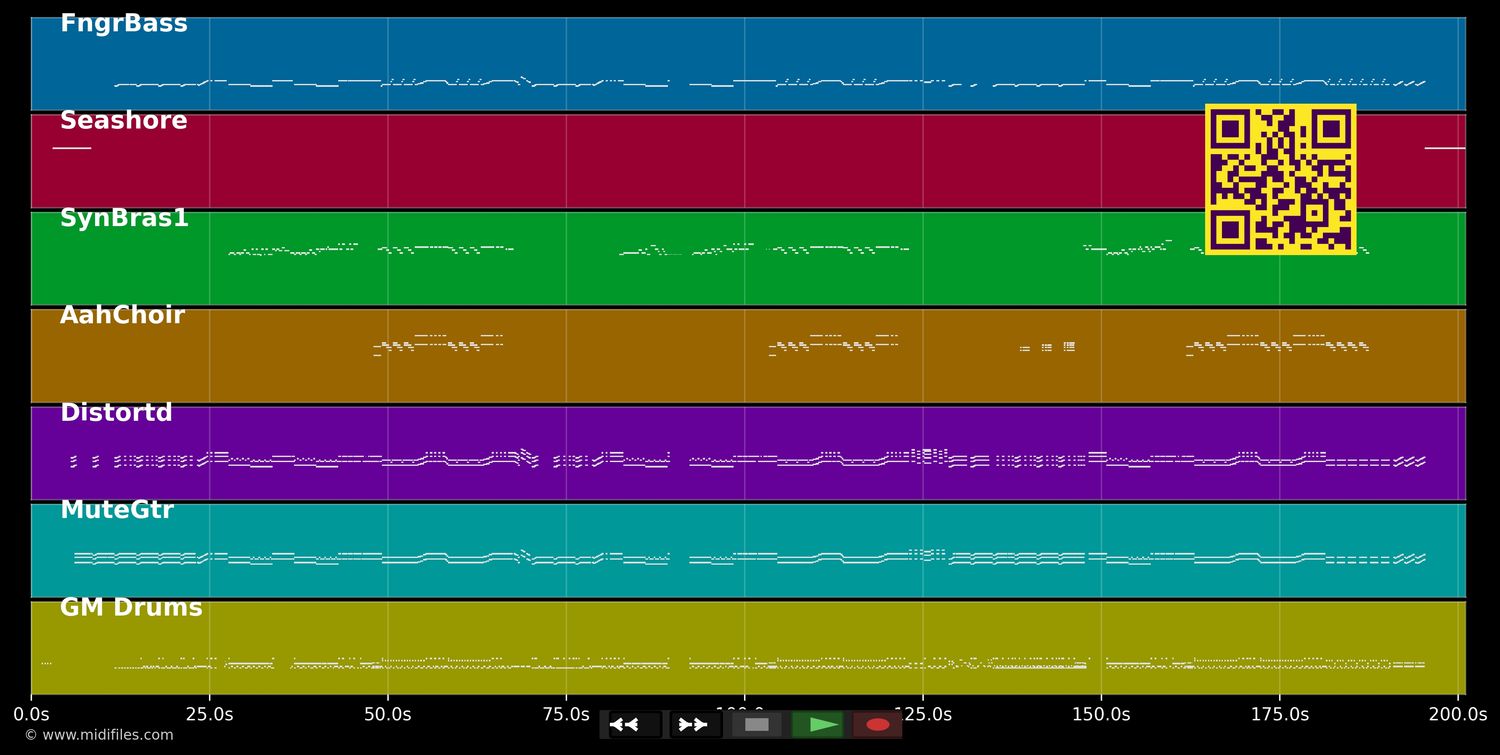Select the FngrBass track label
Screen dimensions: 1500x755
(x=124, y=24)
